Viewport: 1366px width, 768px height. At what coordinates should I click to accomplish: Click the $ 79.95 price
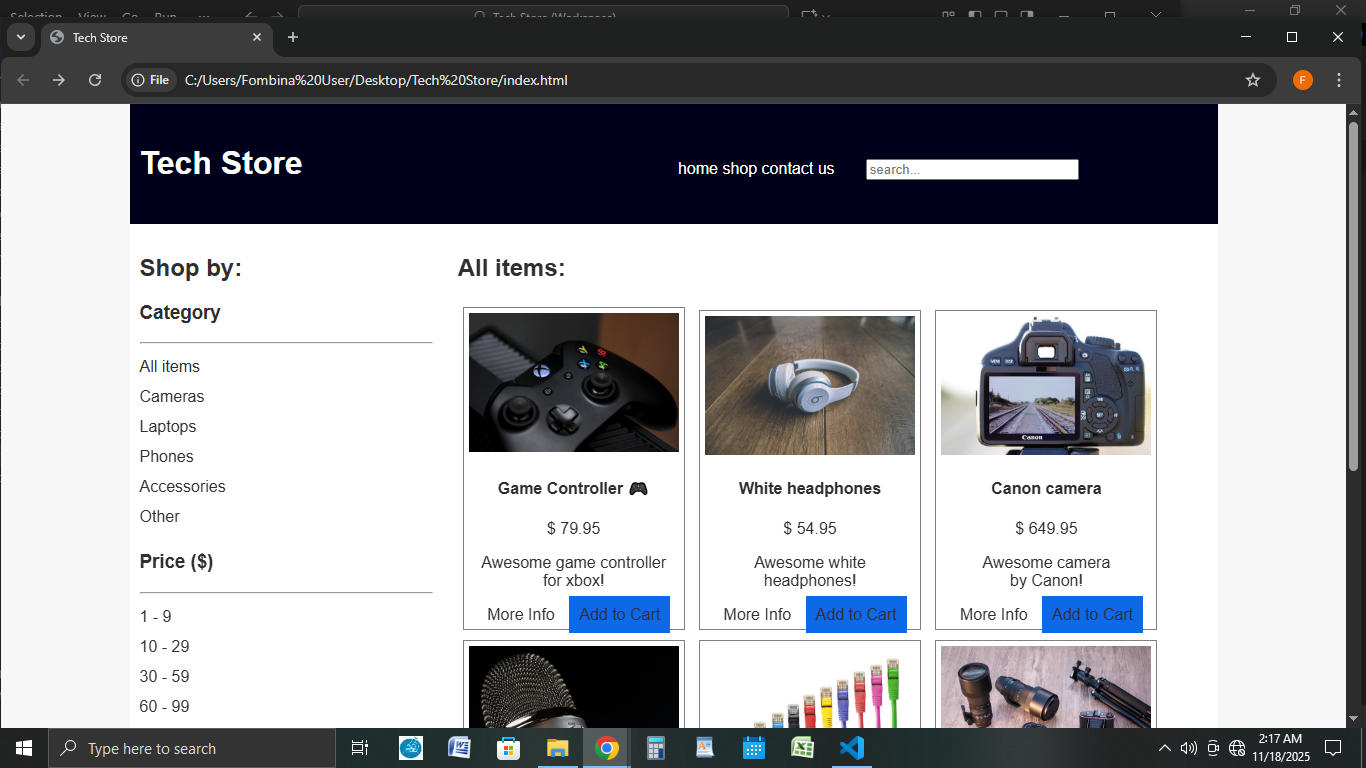(x=574, y=529)
